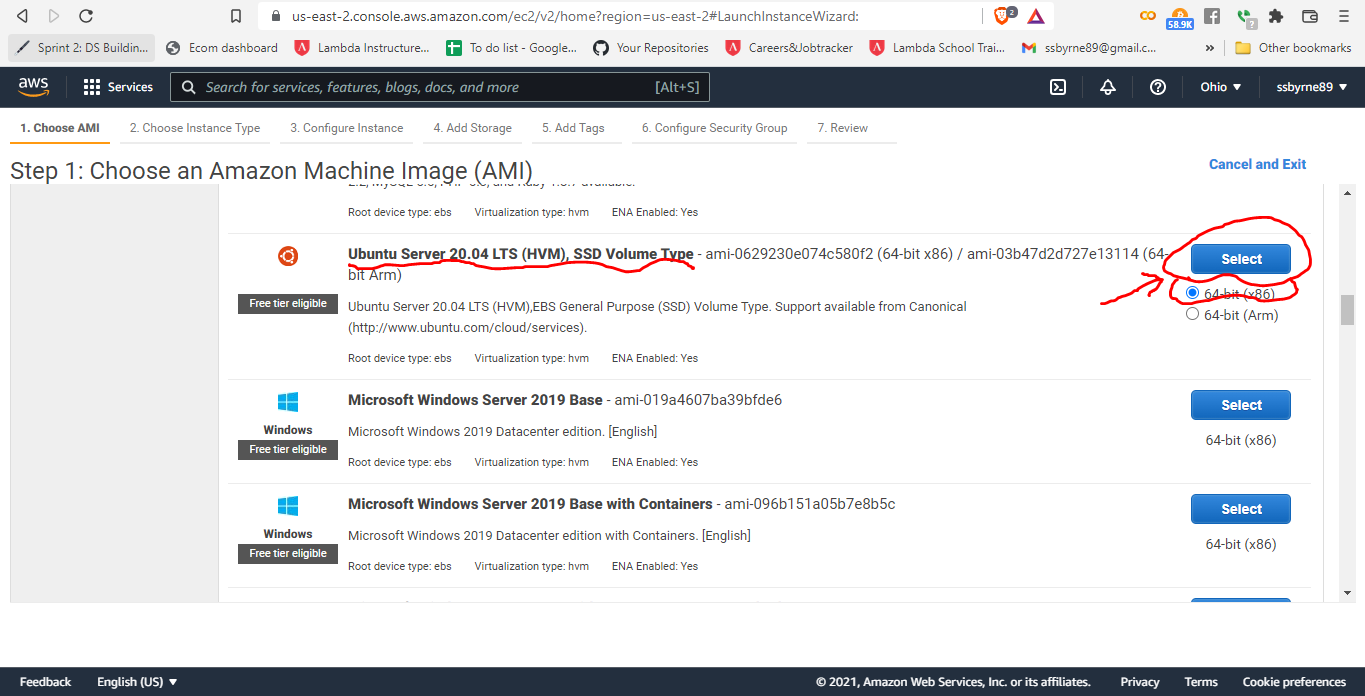Switch to 7. Review tab
Image resolution: width=1365 pixels, height=696 pixels.
pyautogui.click(x=843, y=128)
